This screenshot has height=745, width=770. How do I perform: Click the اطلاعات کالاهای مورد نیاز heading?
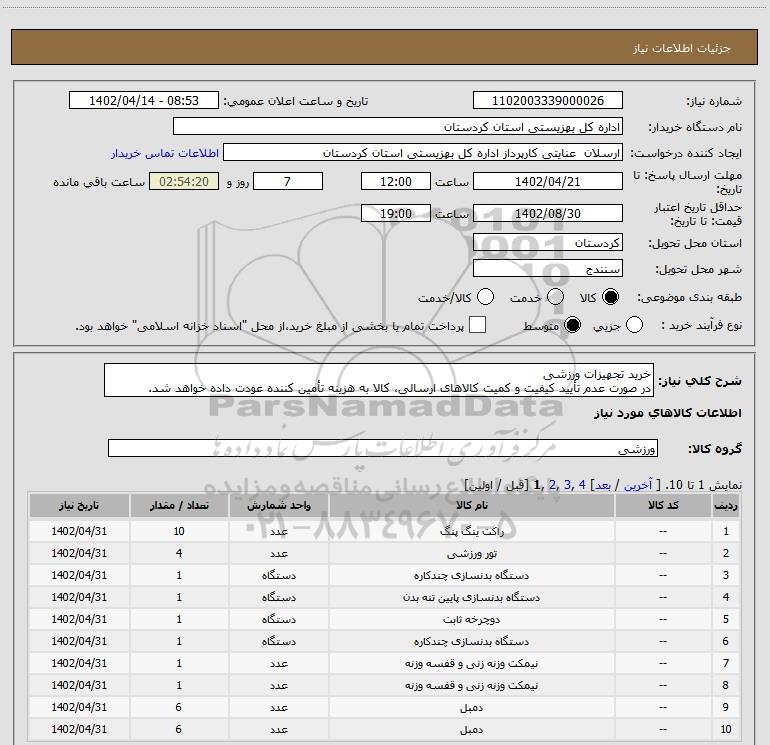coord(668,413)
